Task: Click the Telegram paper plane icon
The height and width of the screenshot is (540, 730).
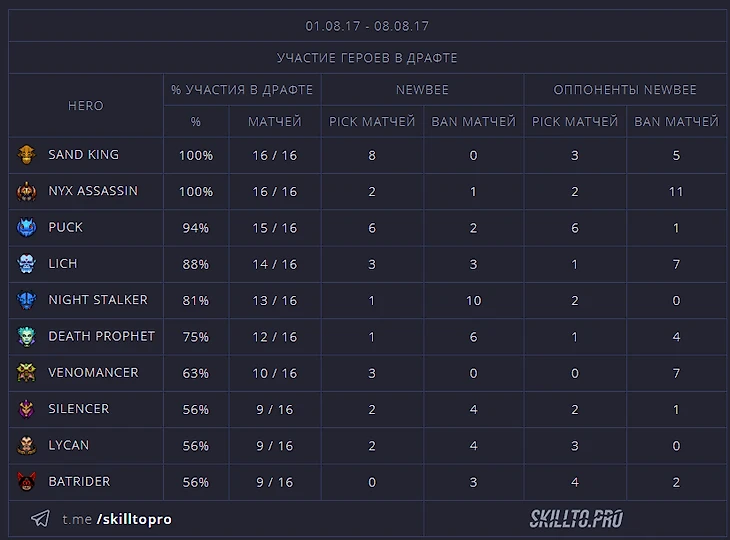Action: pyautogui.click(x=40, y=519)
